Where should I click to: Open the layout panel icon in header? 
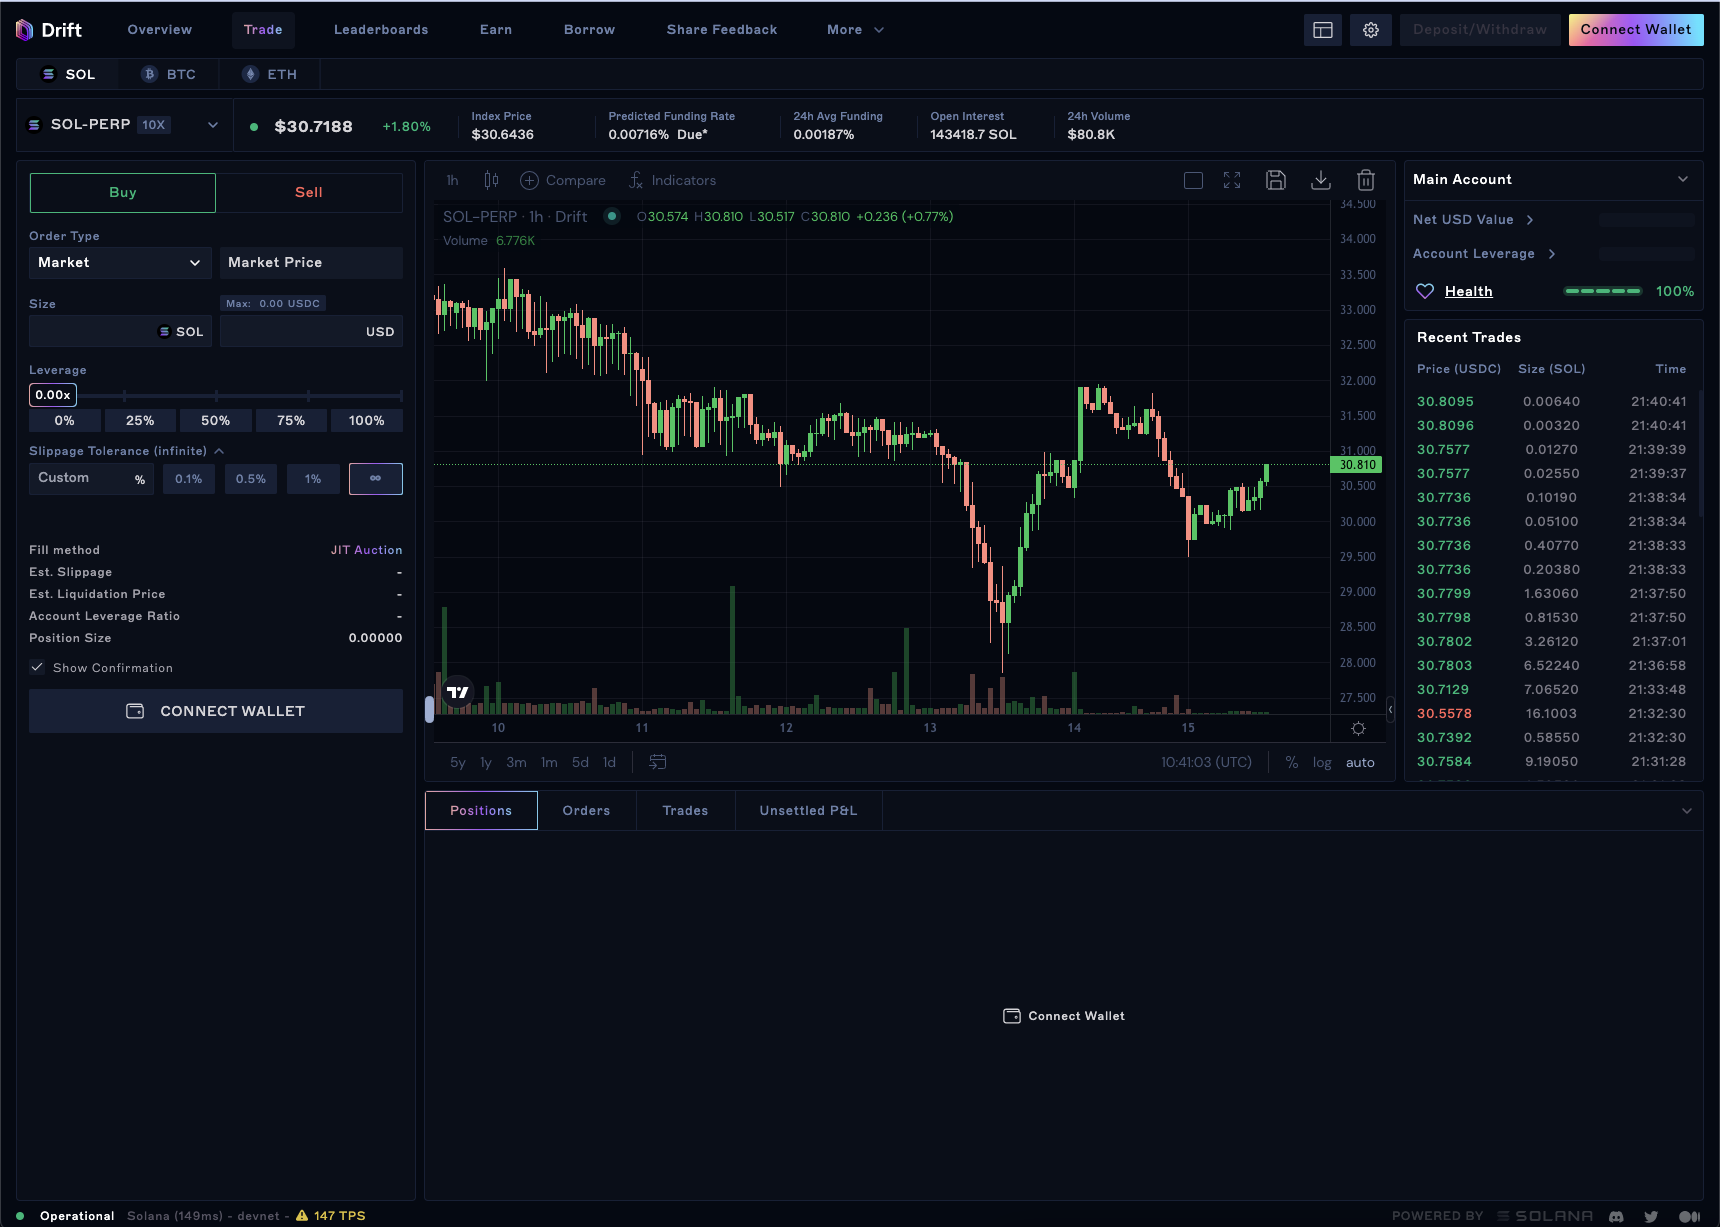[x=1323, y=30]
